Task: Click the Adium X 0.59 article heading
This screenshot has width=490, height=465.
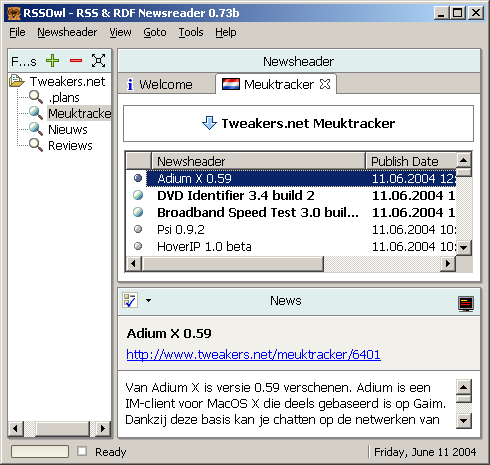Action: click(x=169, y=333)
